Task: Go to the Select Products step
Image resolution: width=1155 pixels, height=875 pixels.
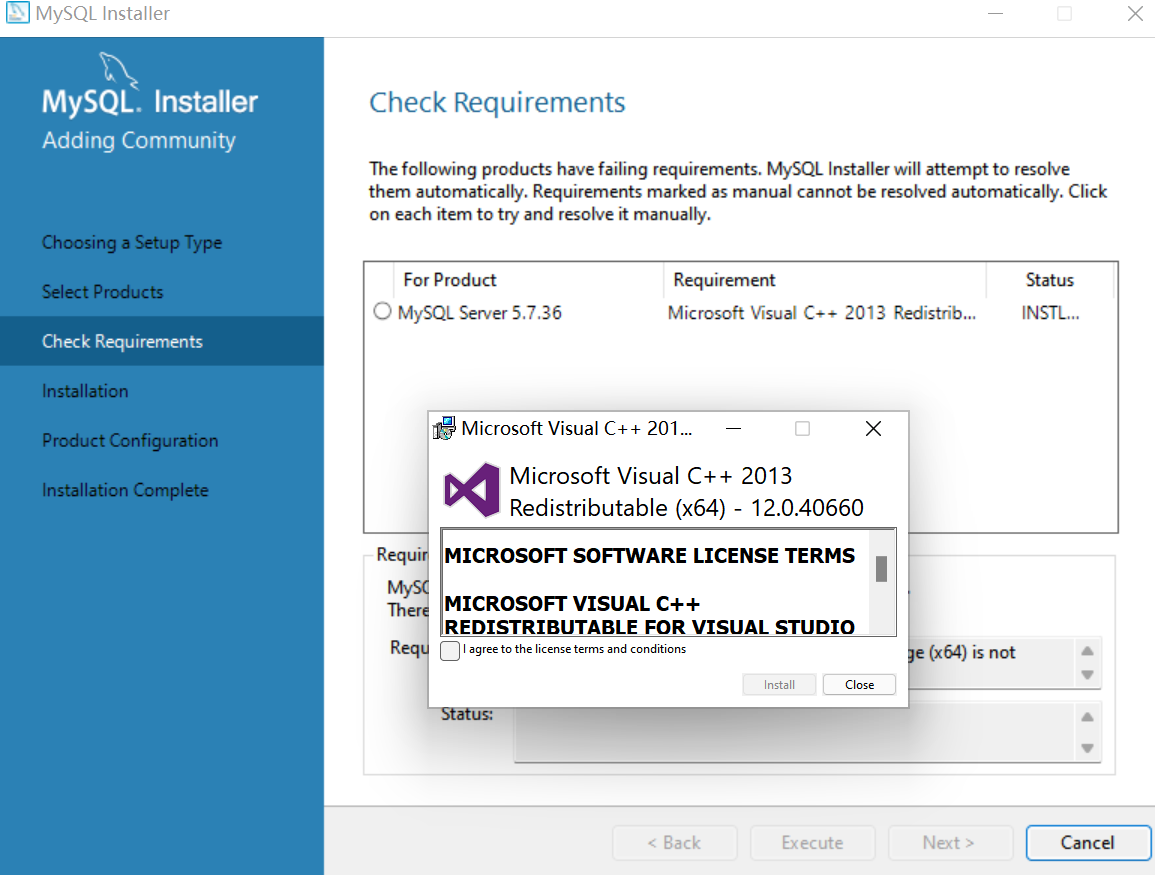Action: point(102,292)
